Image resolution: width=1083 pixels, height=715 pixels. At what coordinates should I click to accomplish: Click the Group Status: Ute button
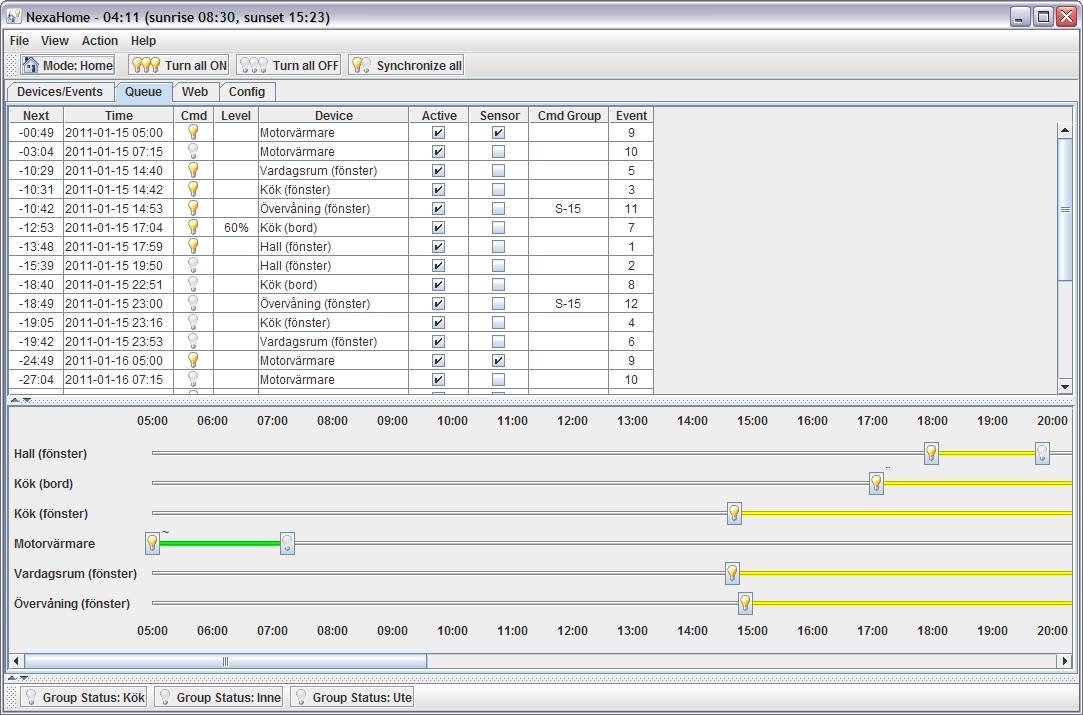(352, 698)
